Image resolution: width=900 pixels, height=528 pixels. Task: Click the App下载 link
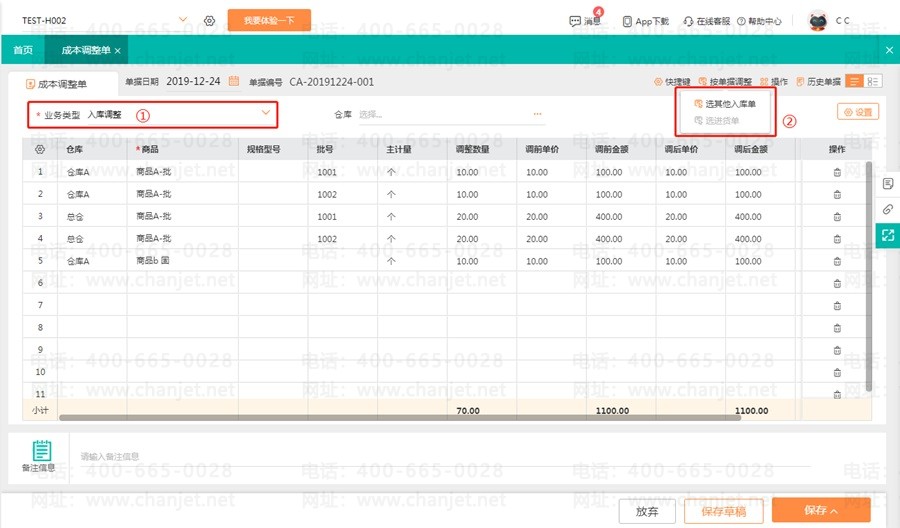click(x=646, y=21)
